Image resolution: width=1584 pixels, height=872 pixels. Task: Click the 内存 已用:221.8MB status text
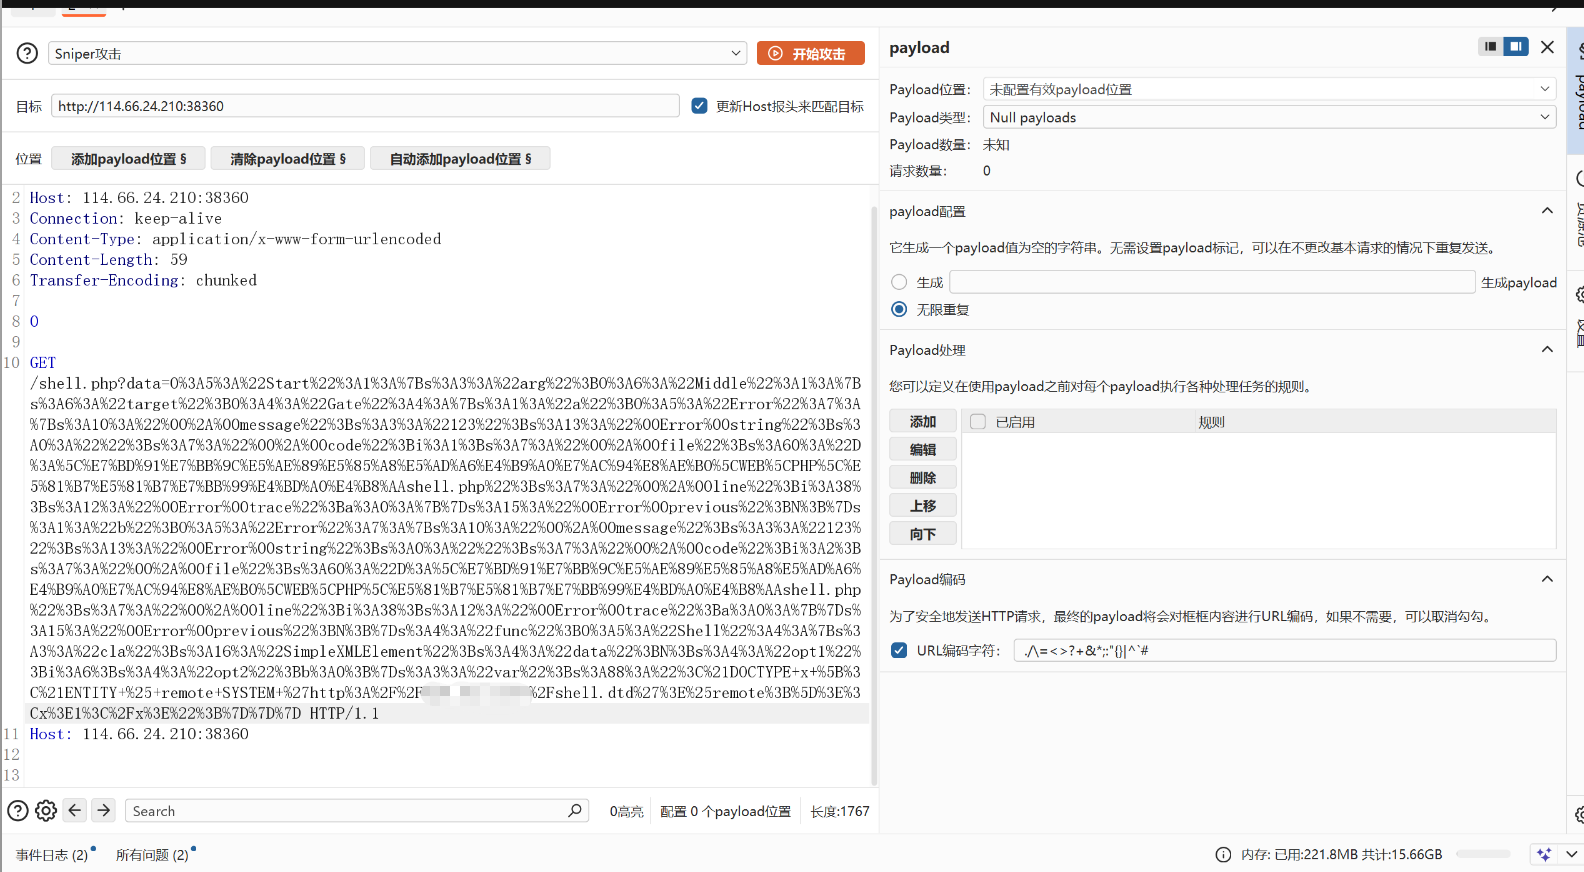click(x=1341, y=854)
